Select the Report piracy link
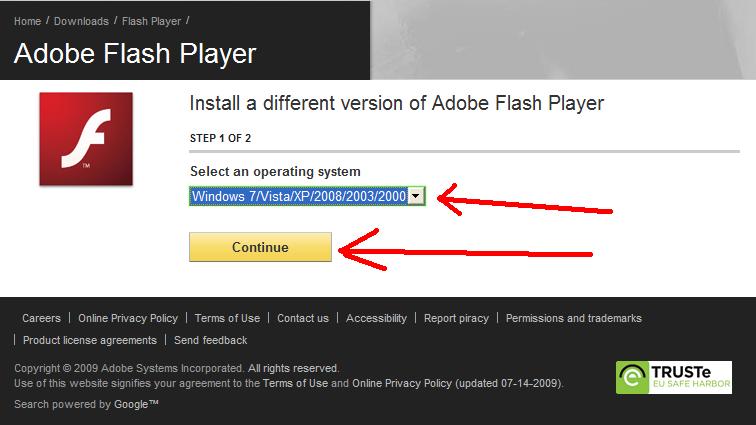 point(456,318)
